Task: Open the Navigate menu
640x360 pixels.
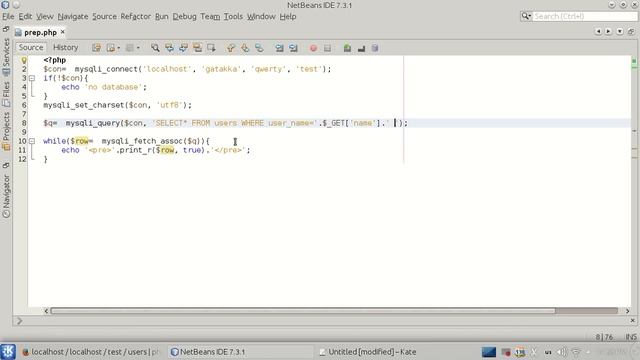Action: coord(73,16)
